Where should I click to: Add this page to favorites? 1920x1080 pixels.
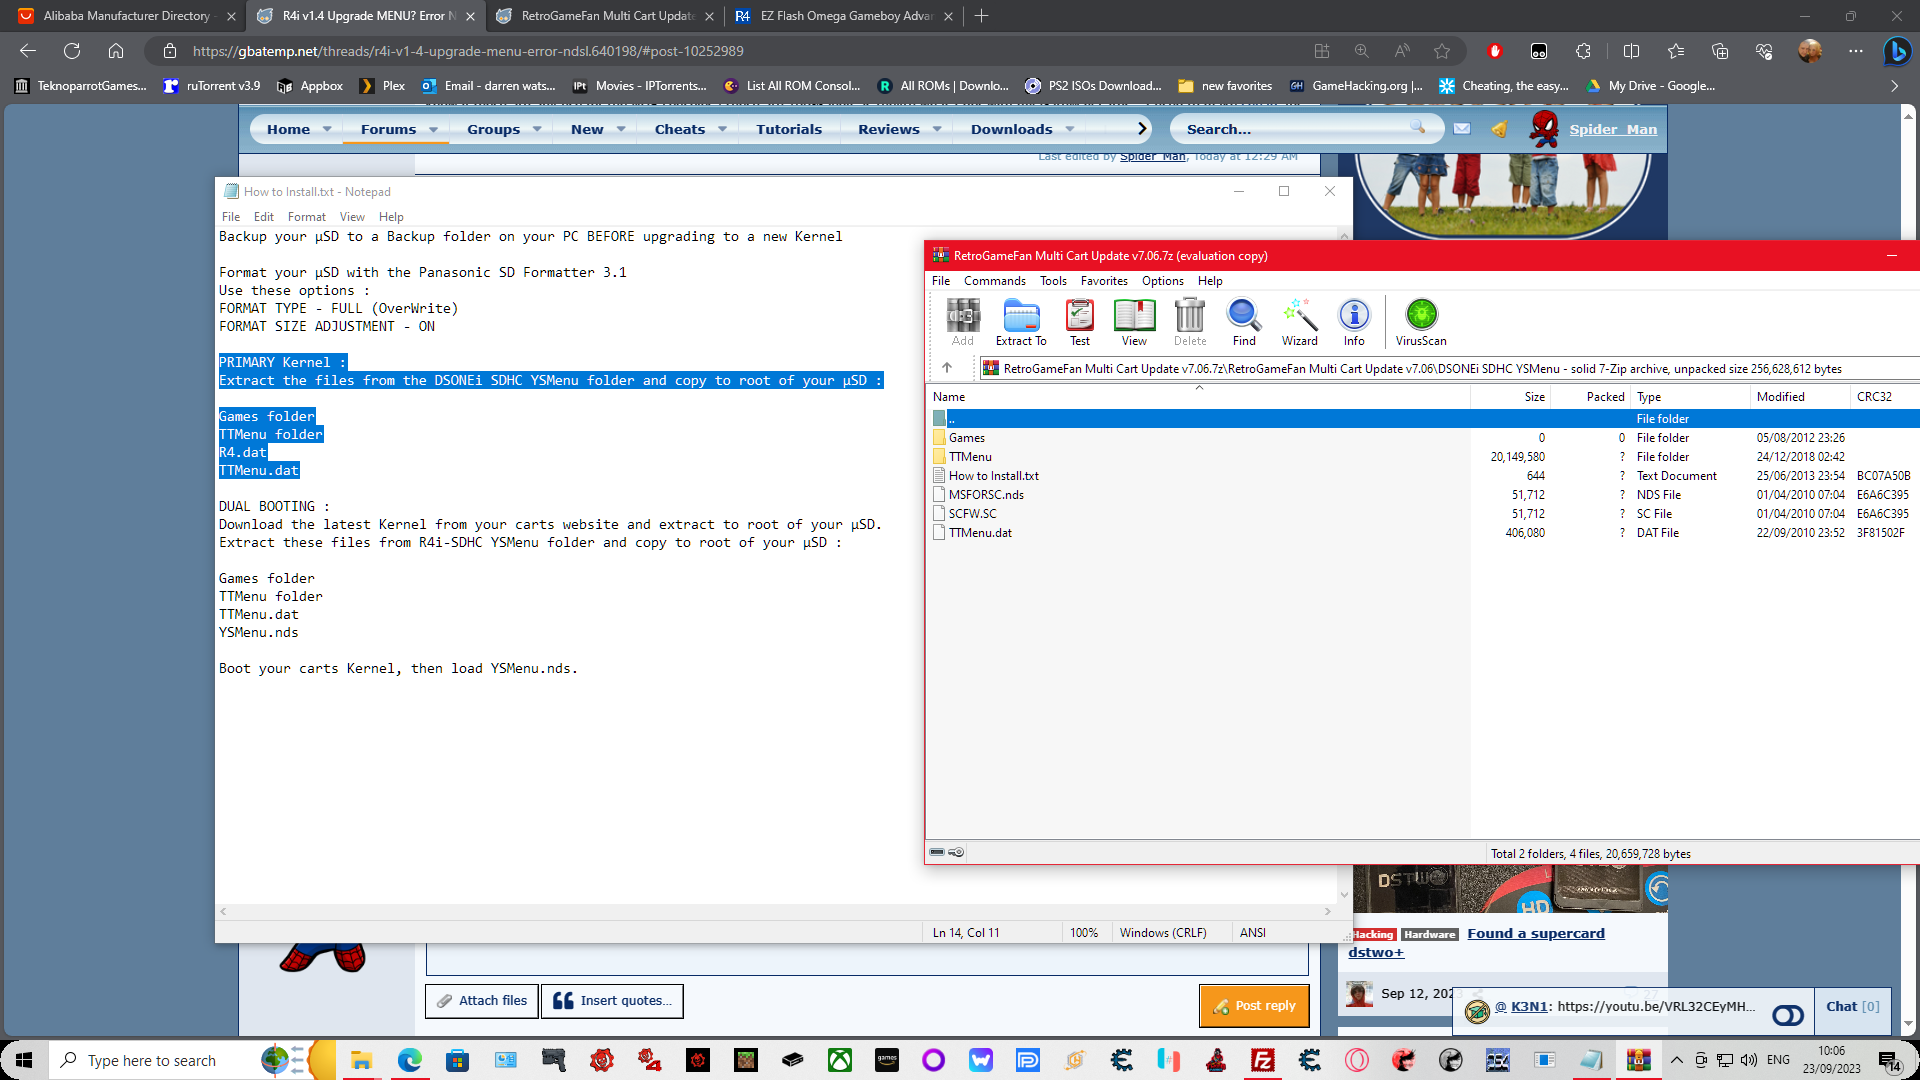tap(1442, 51)
